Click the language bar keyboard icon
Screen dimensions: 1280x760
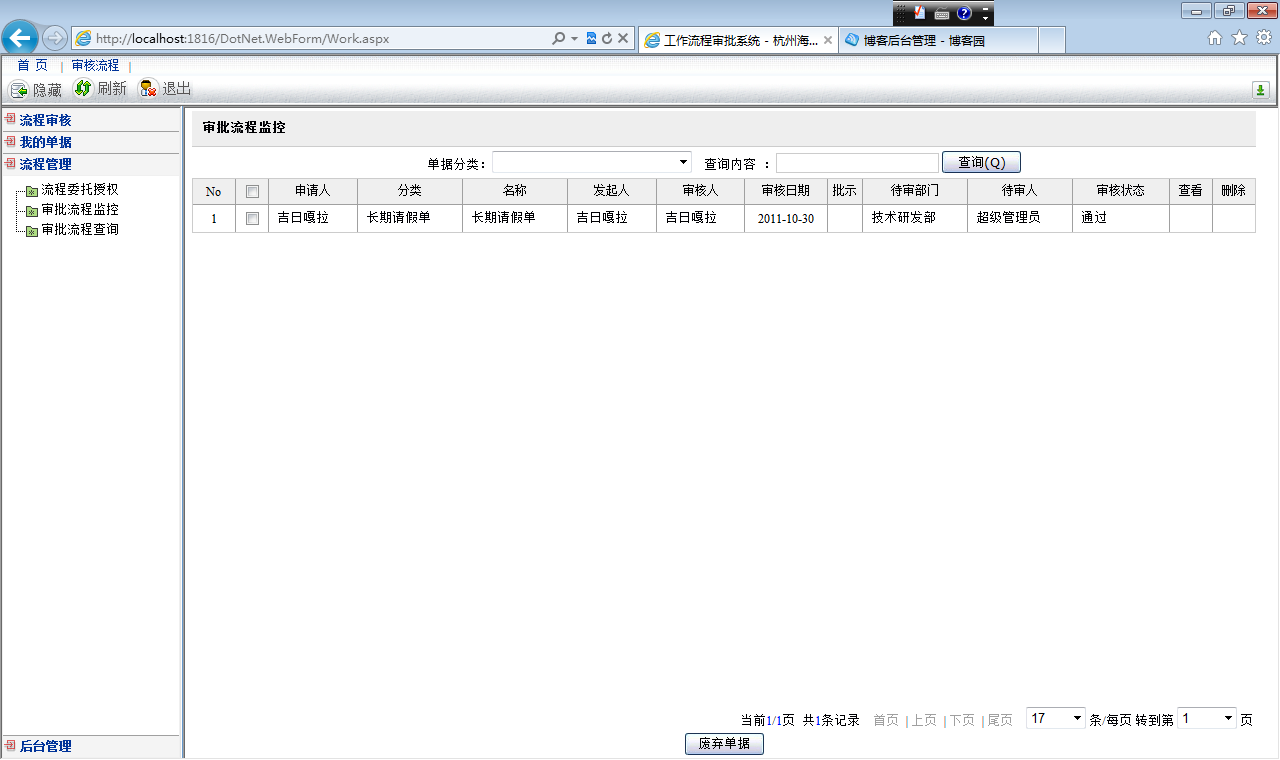pyautogui.click(x=942, y=13)
